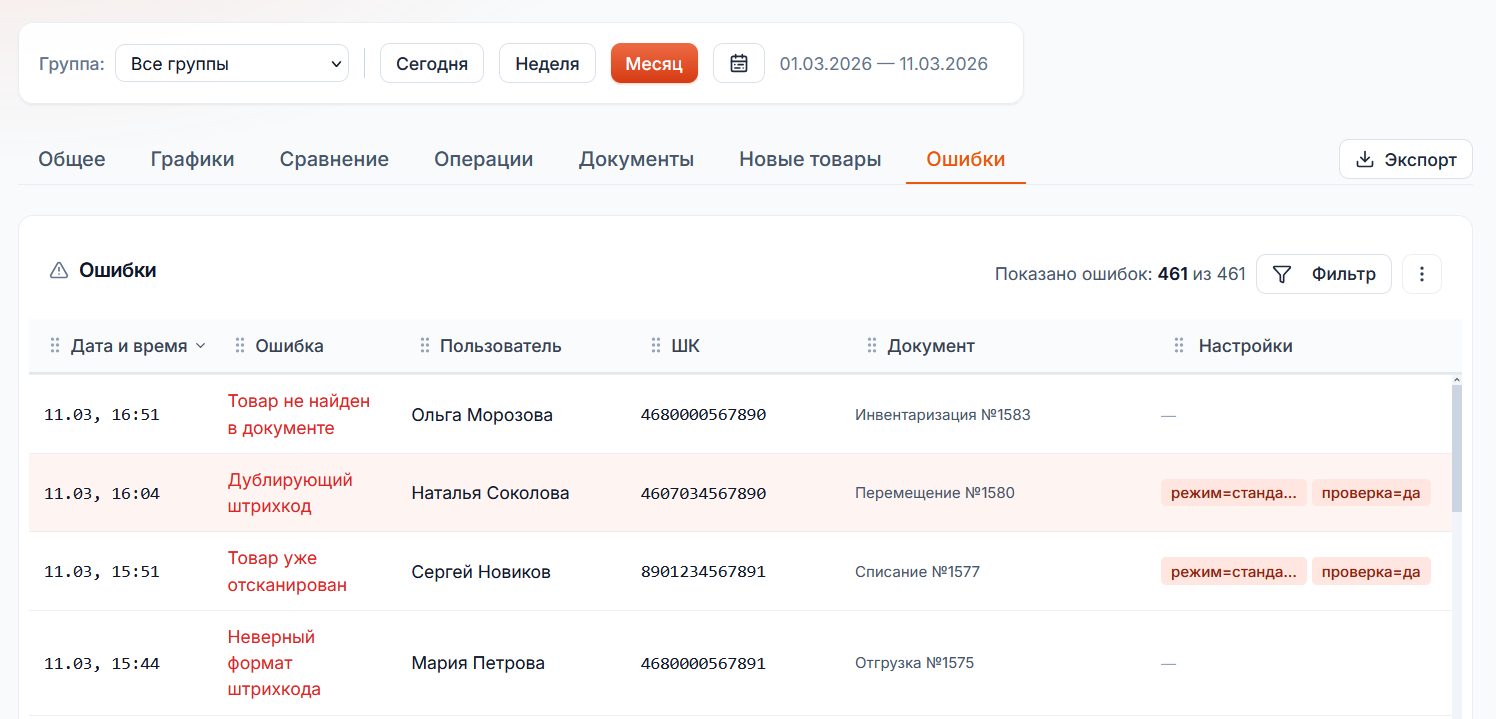
Task: Select user Наталья Соколова
Action: 490,493
